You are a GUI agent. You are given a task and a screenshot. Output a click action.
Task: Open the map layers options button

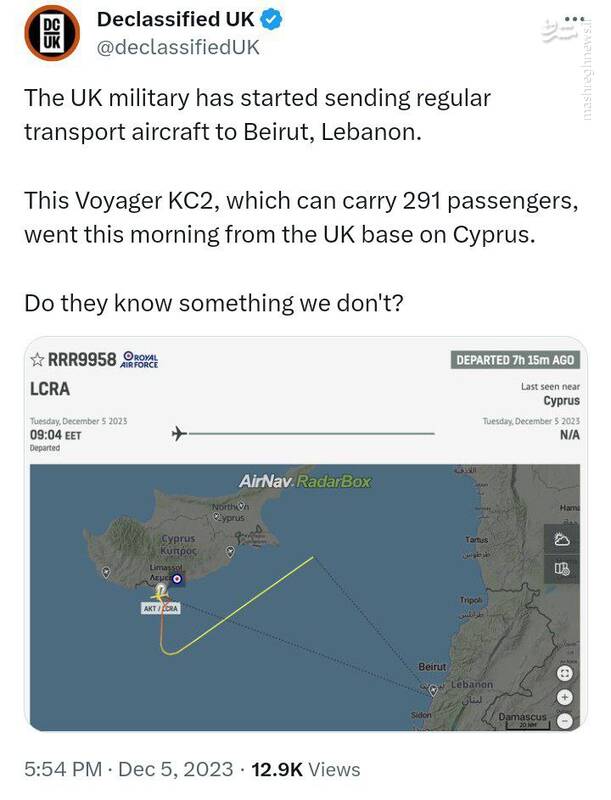(x=562, y=569)
